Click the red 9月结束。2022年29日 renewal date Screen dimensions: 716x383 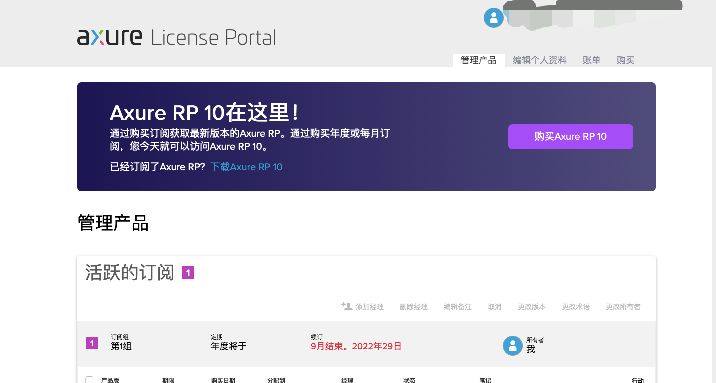coord(356,346)
